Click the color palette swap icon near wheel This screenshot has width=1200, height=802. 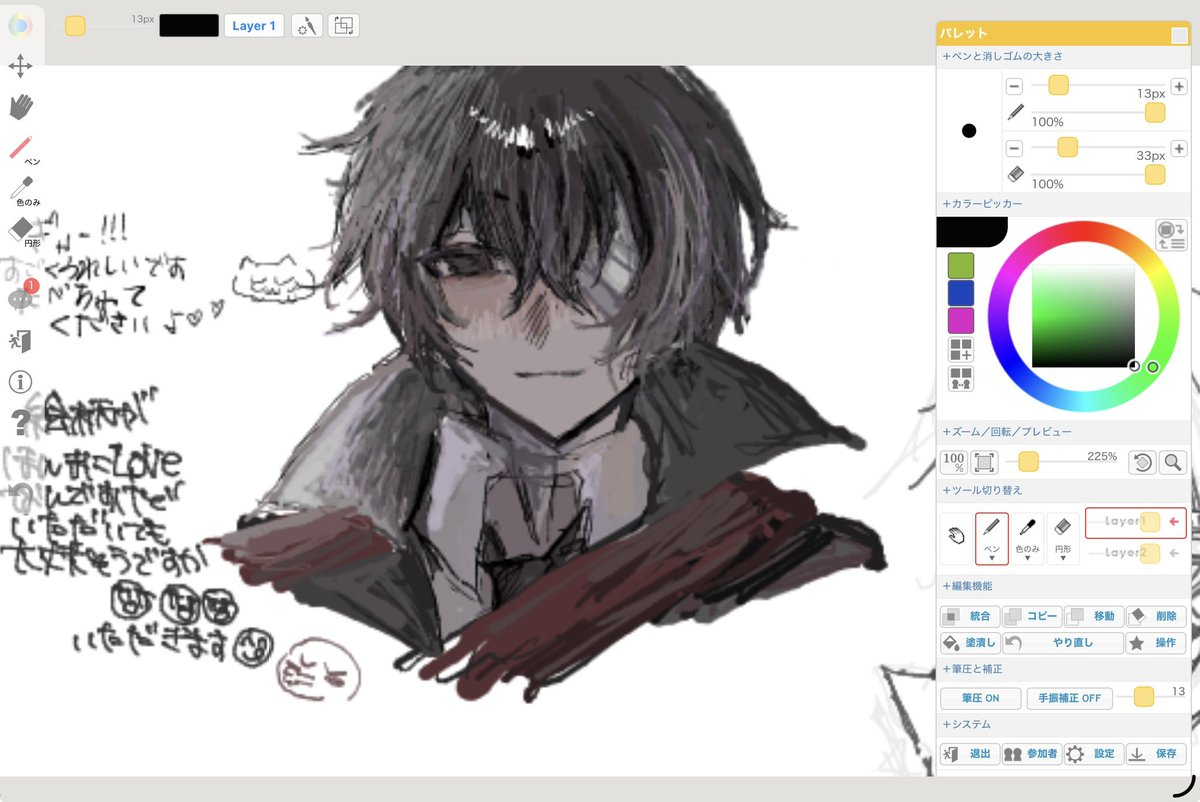(1170, 236)
